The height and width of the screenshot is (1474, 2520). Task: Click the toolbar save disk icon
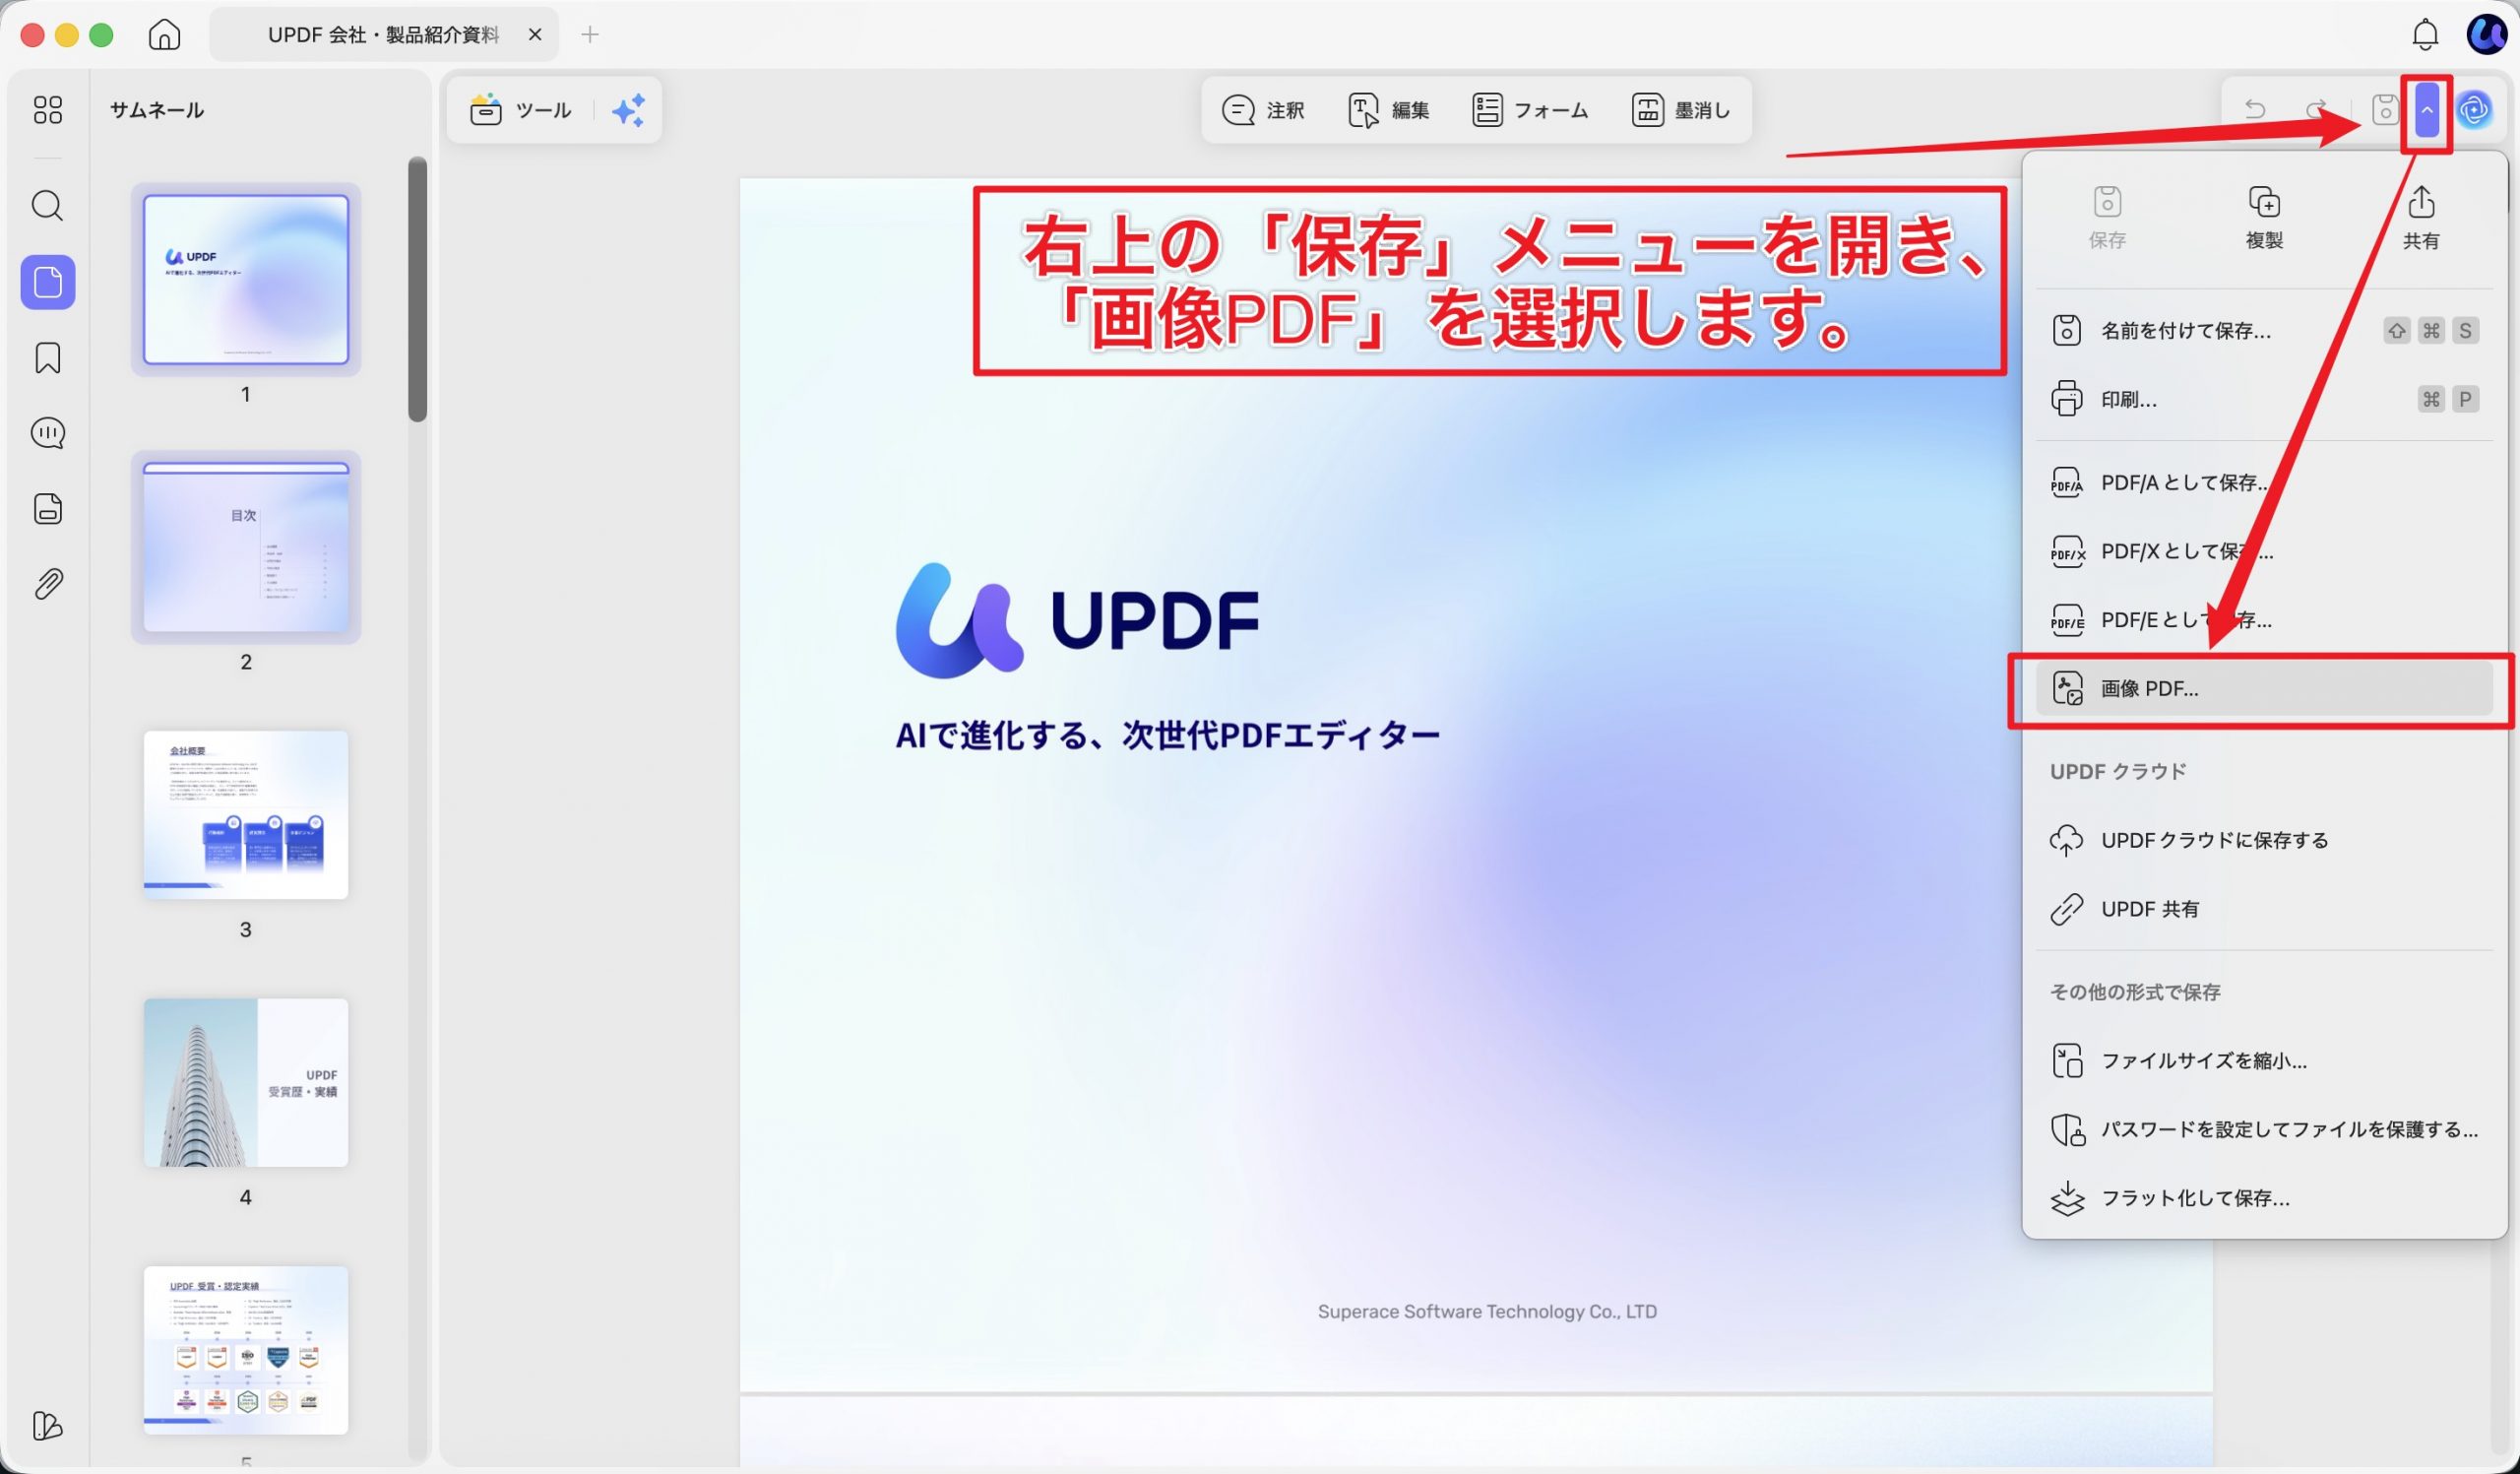[x=2385, y=109]
